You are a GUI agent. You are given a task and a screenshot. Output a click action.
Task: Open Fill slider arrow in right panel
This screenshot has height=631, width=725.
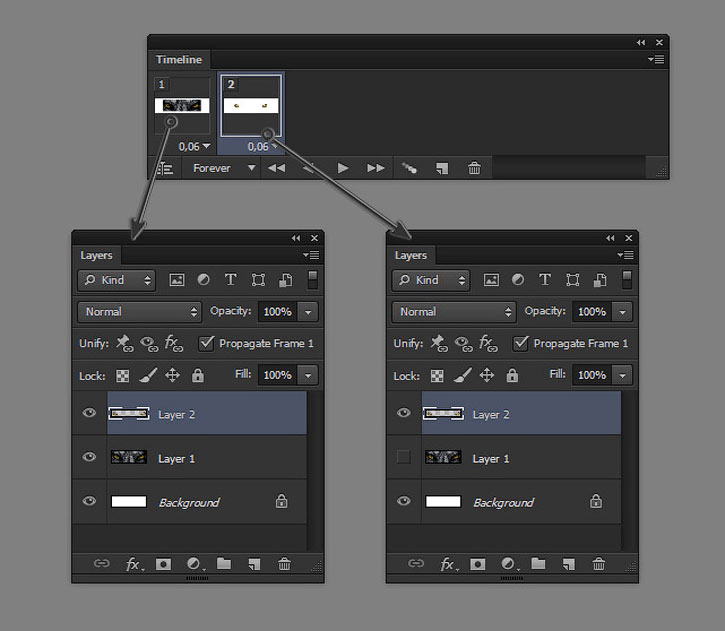click(623, 375)
